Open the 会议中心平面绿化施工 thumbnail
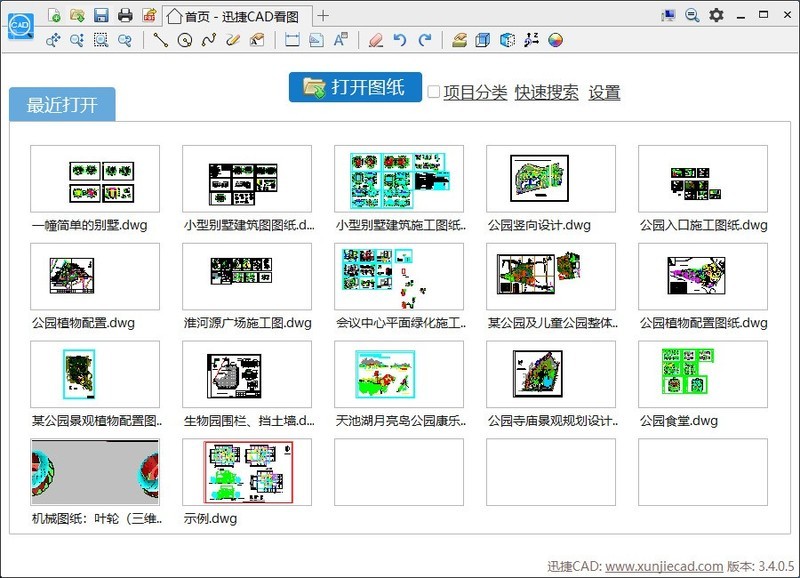Screen dimensions: 800x578 pos(399,277)
